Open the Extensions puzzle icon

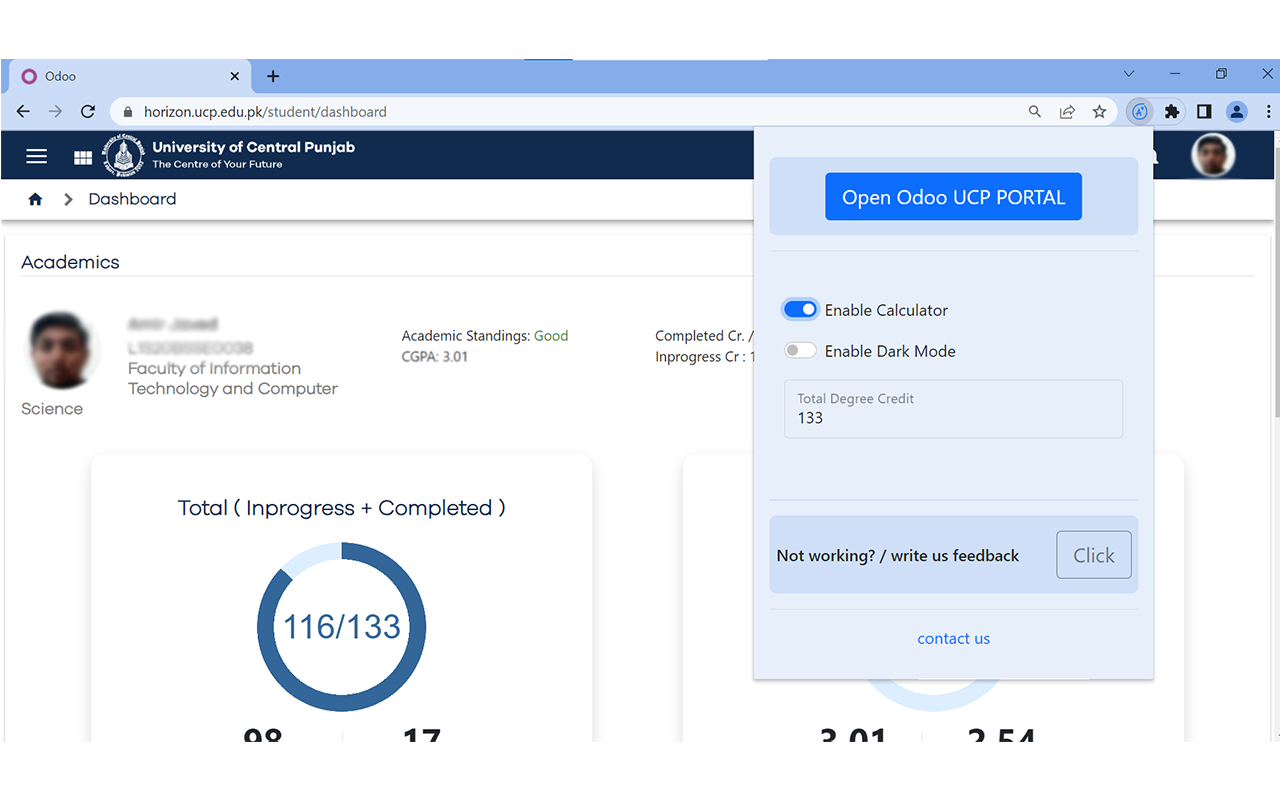coord(1172,111)
